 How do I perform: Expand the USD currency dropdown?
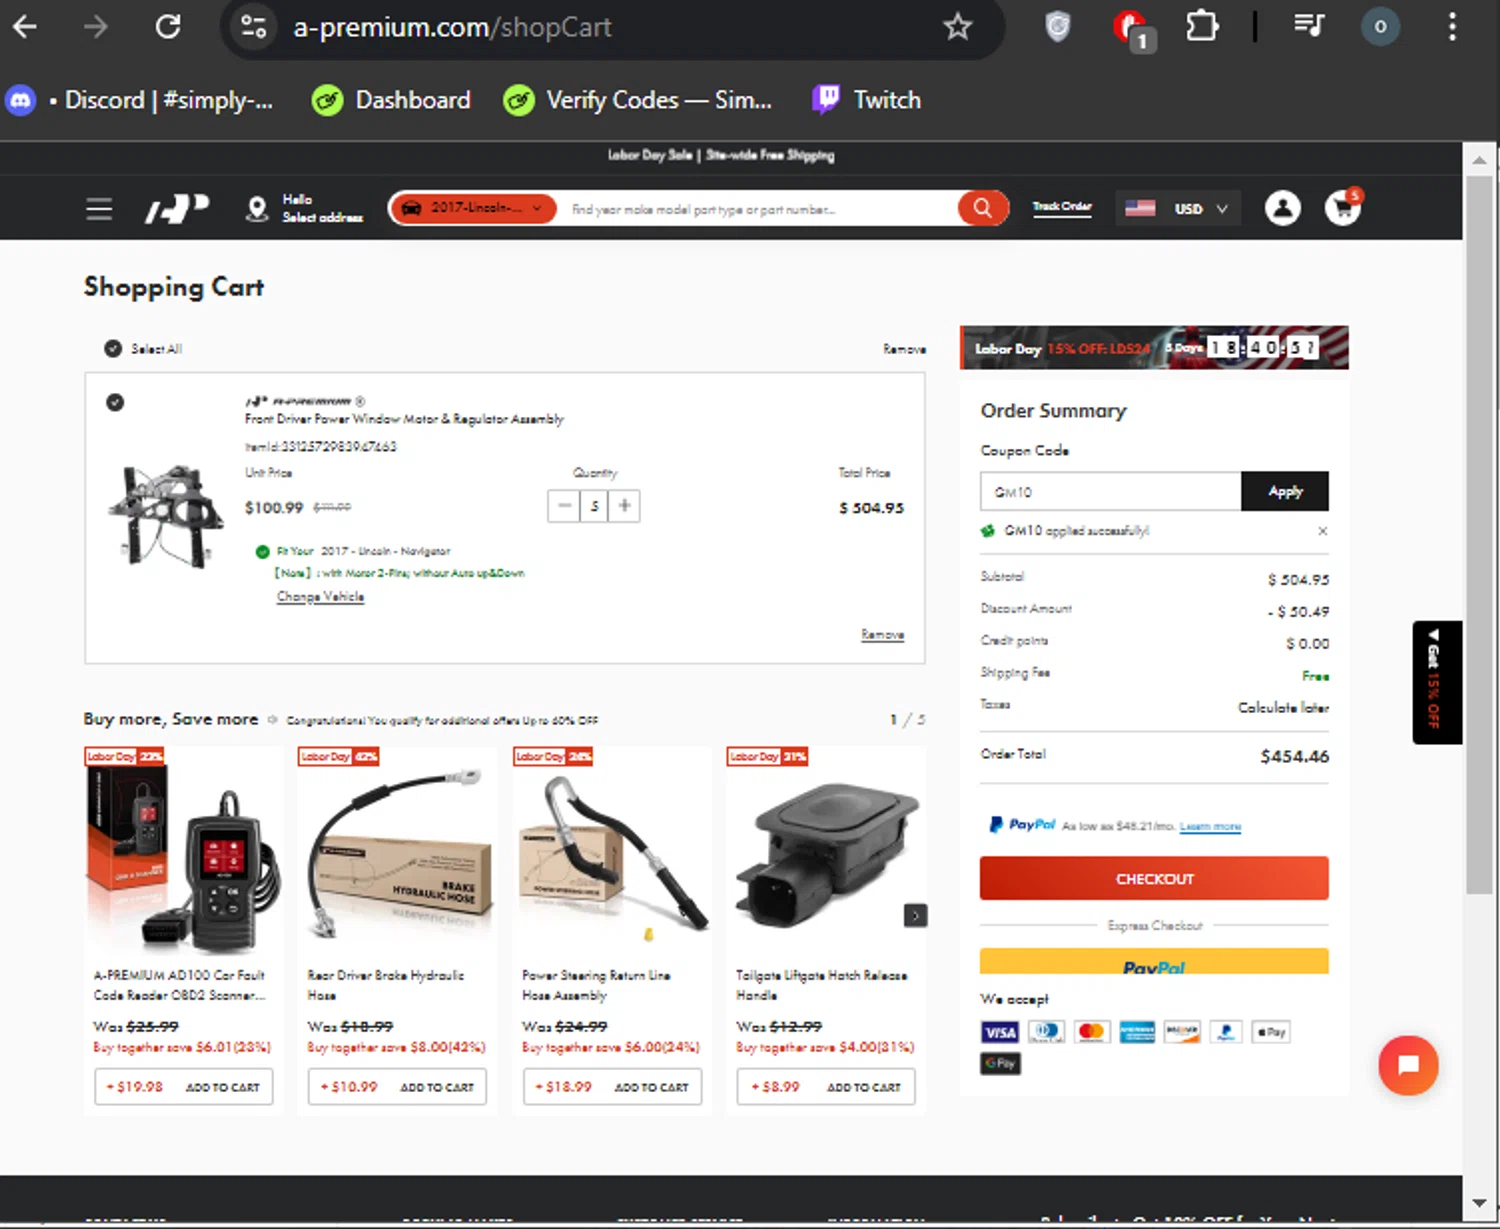click(1177, 209)
